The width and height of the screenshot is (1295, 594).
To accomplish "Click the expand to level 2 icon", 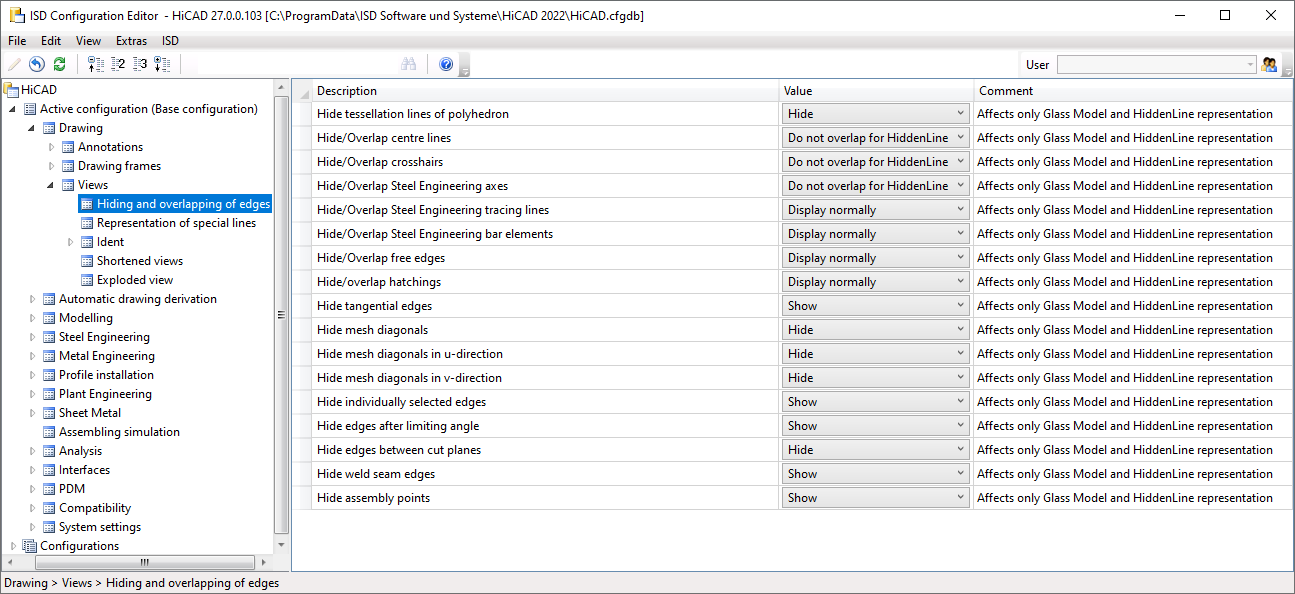I will point(118,64).
